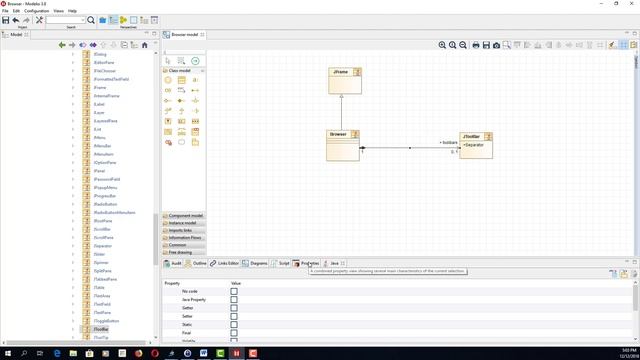Open Edge browser from taskbar
This screenshot has height=360, width=640.
click(x=57, y=353)
